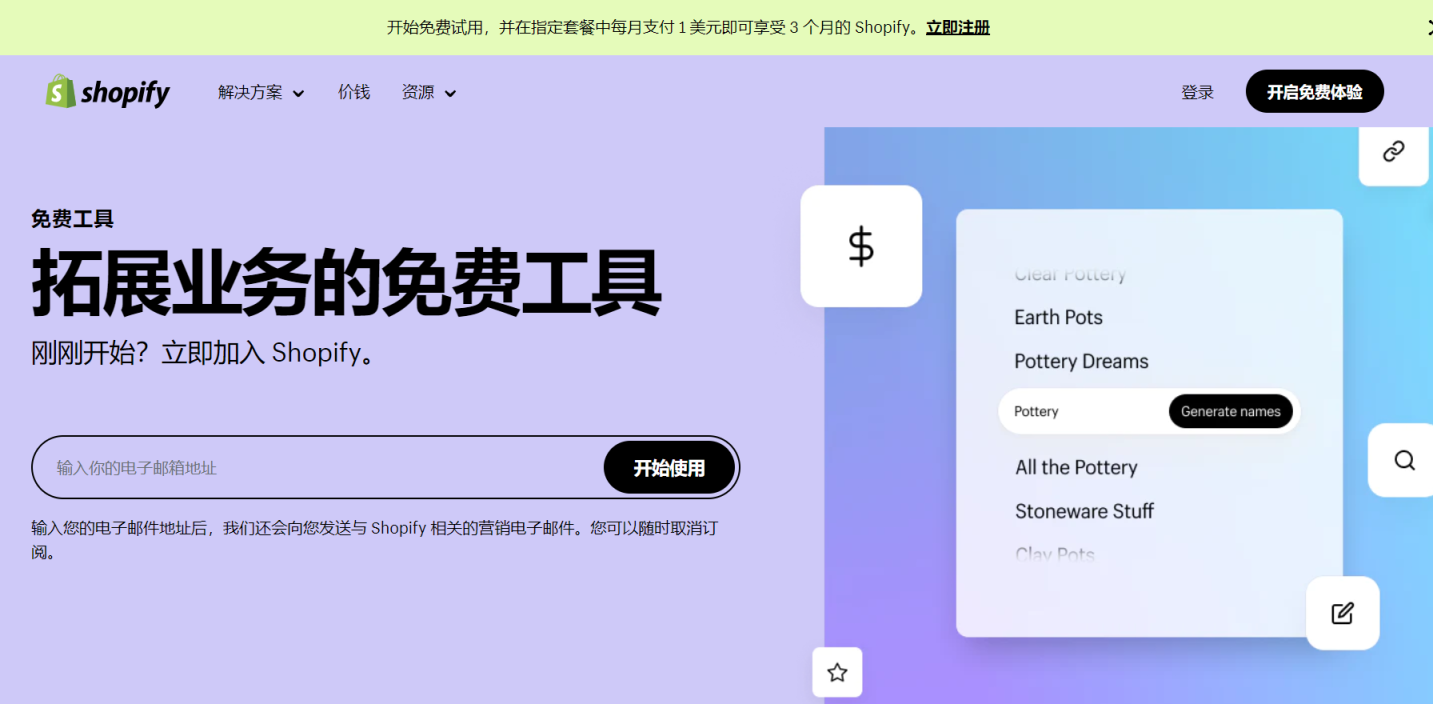Screen dimensions: 1433x704
Task: Select Pottery Dreams name suggestion
Action: coord(1081,361)
